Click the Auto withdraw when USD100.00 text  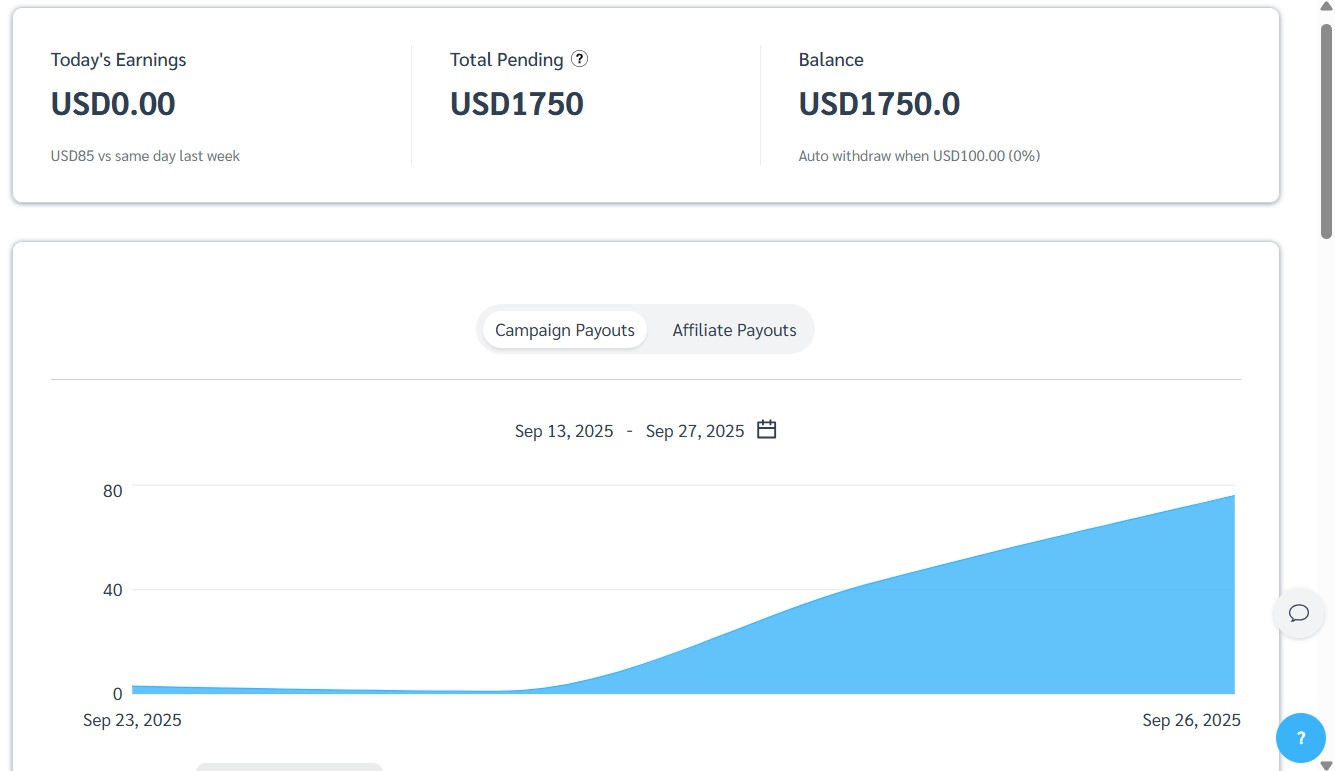pos(919,156)
